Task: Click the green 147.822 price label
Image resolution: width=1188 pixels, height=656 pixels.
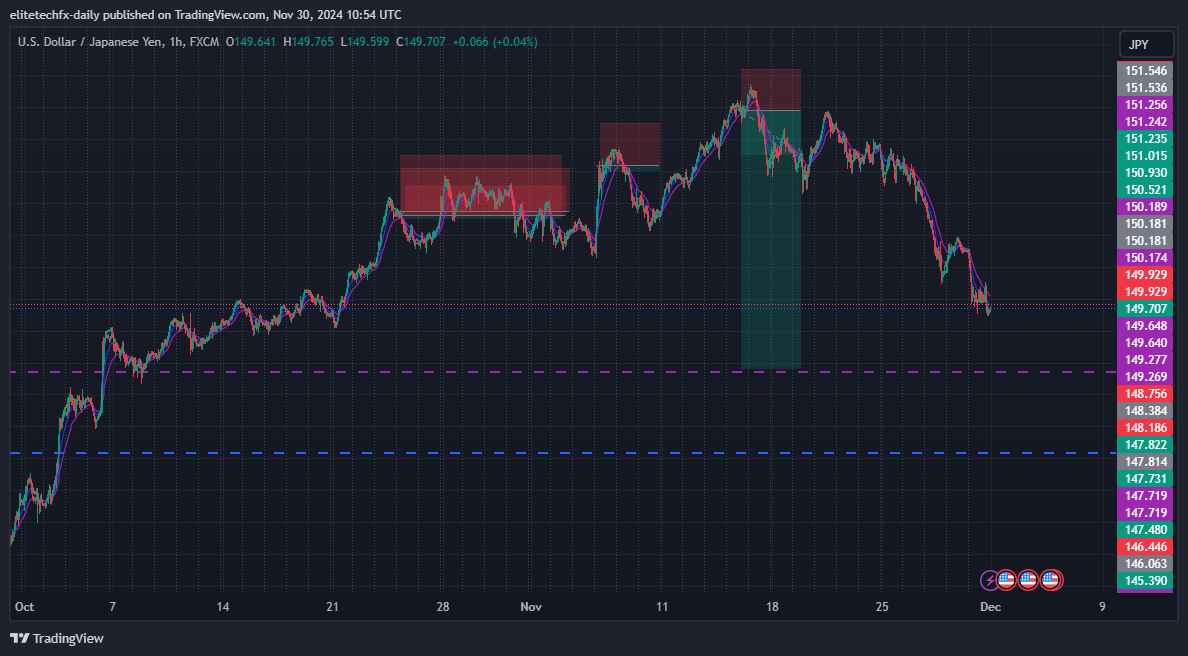Action: tap(1145, 445)
